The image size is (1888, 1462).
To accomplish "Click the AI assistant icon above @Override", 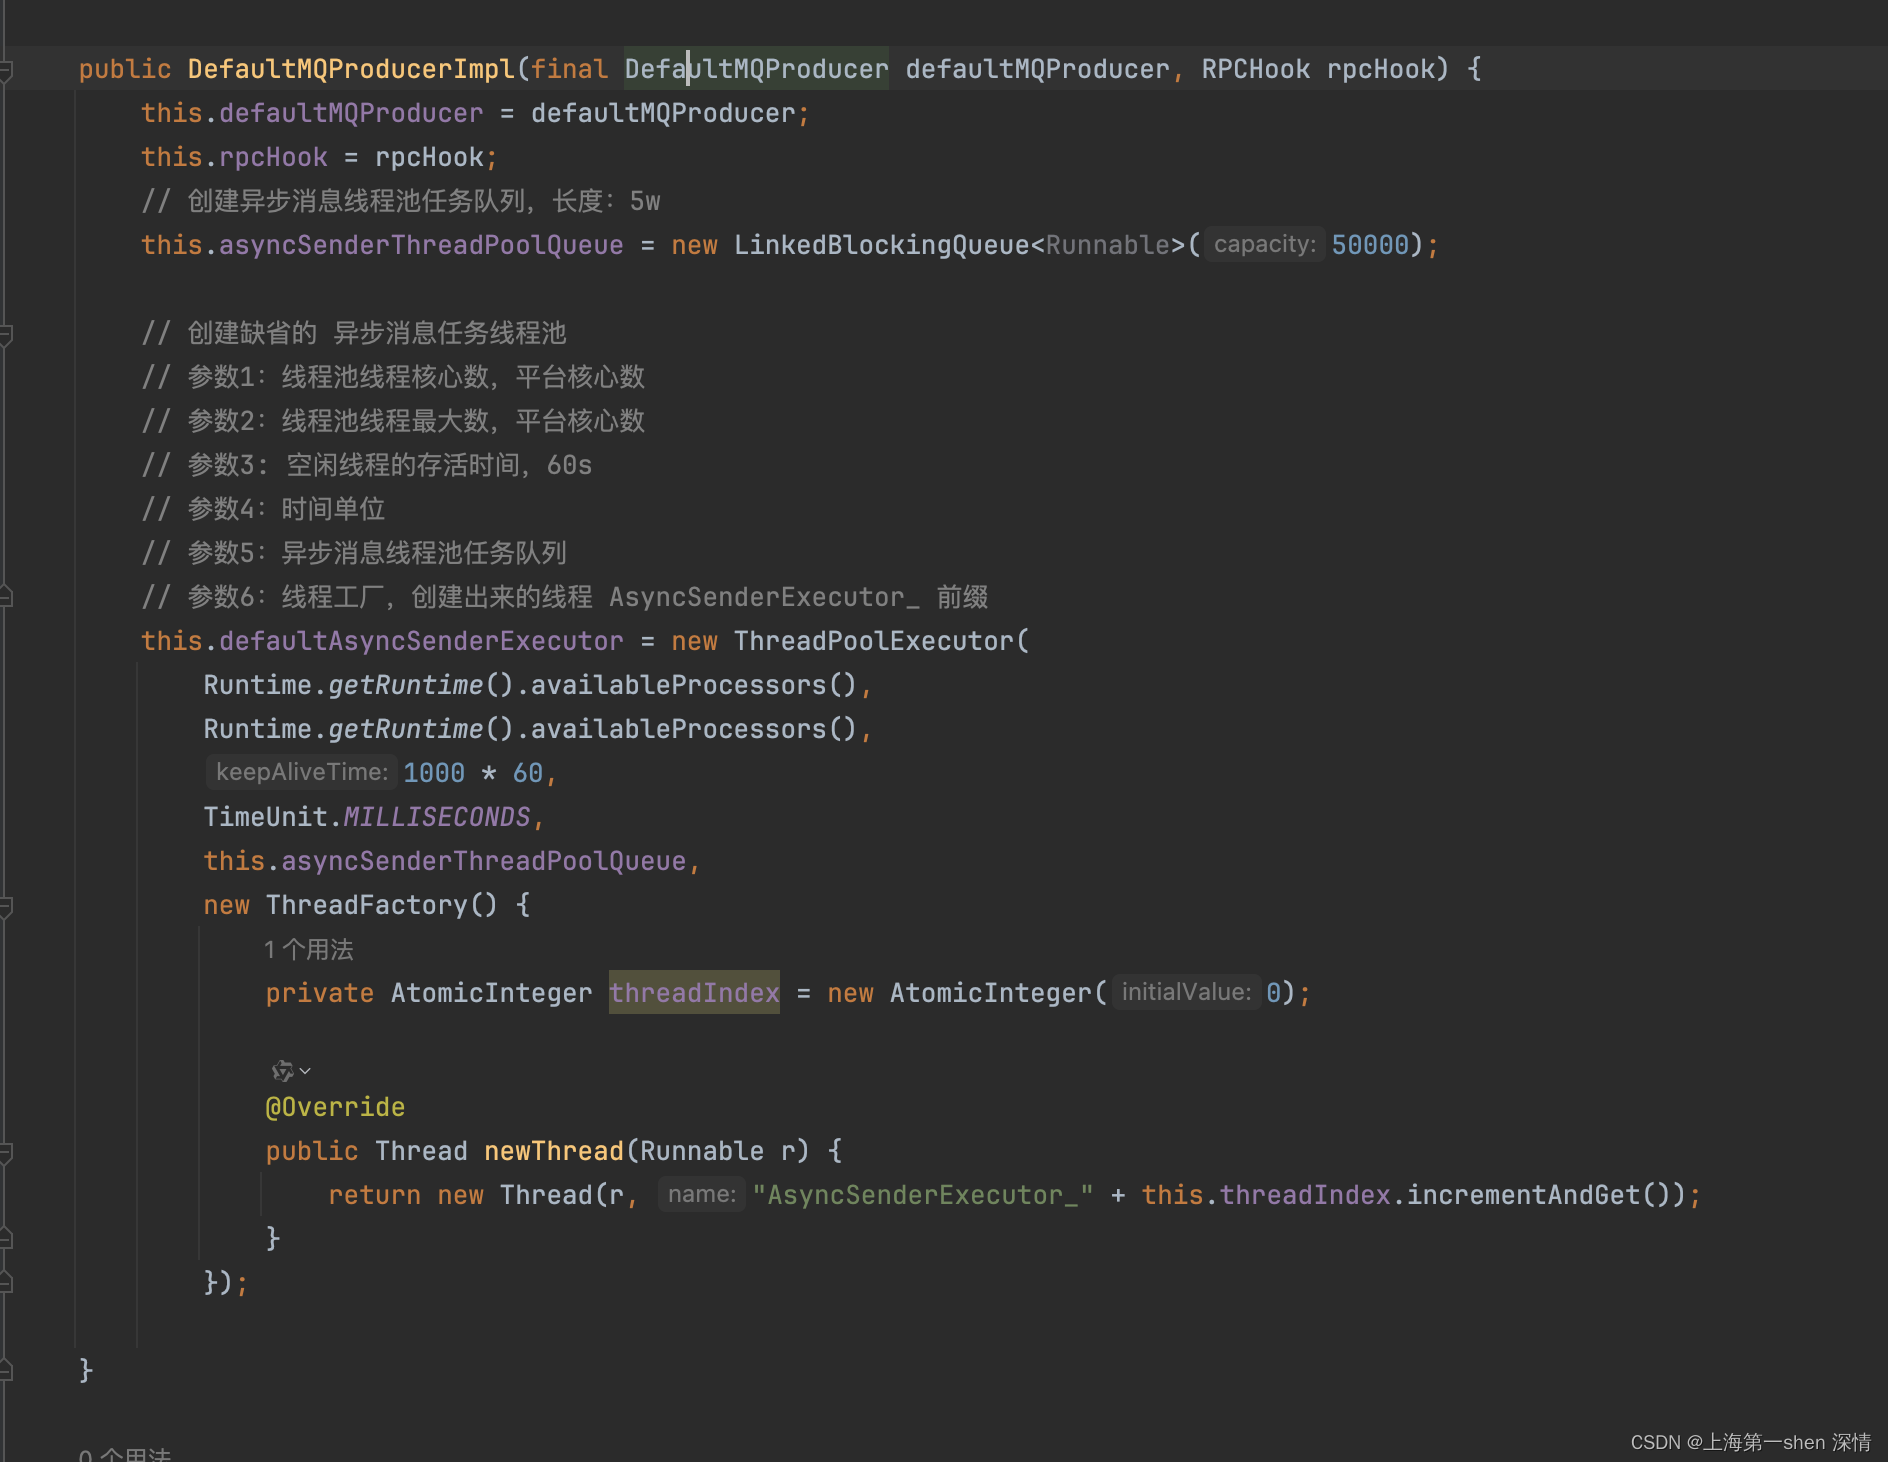I will coord(282,1071).
